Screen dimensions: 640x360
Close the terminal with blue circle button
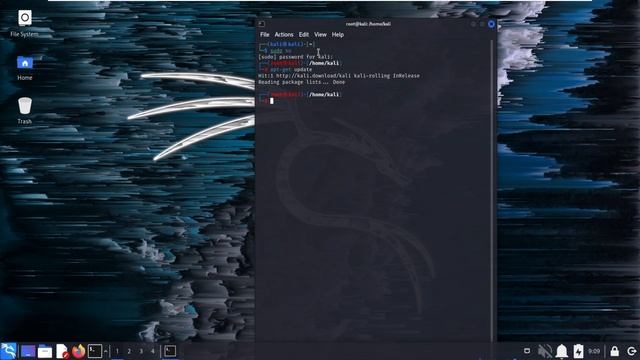pos(491,24)
